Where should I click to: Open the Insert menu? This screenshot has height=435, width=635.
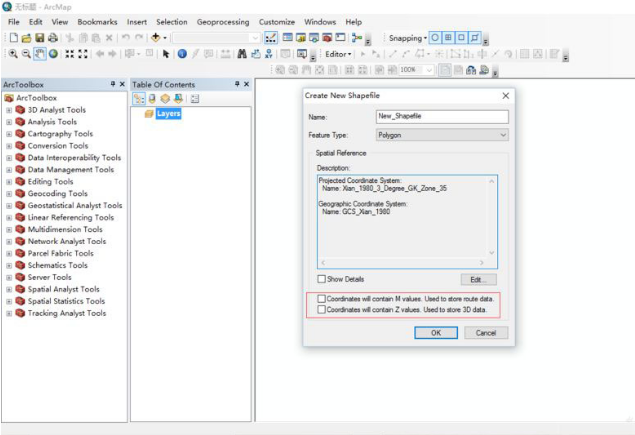[x=137, y=22]
